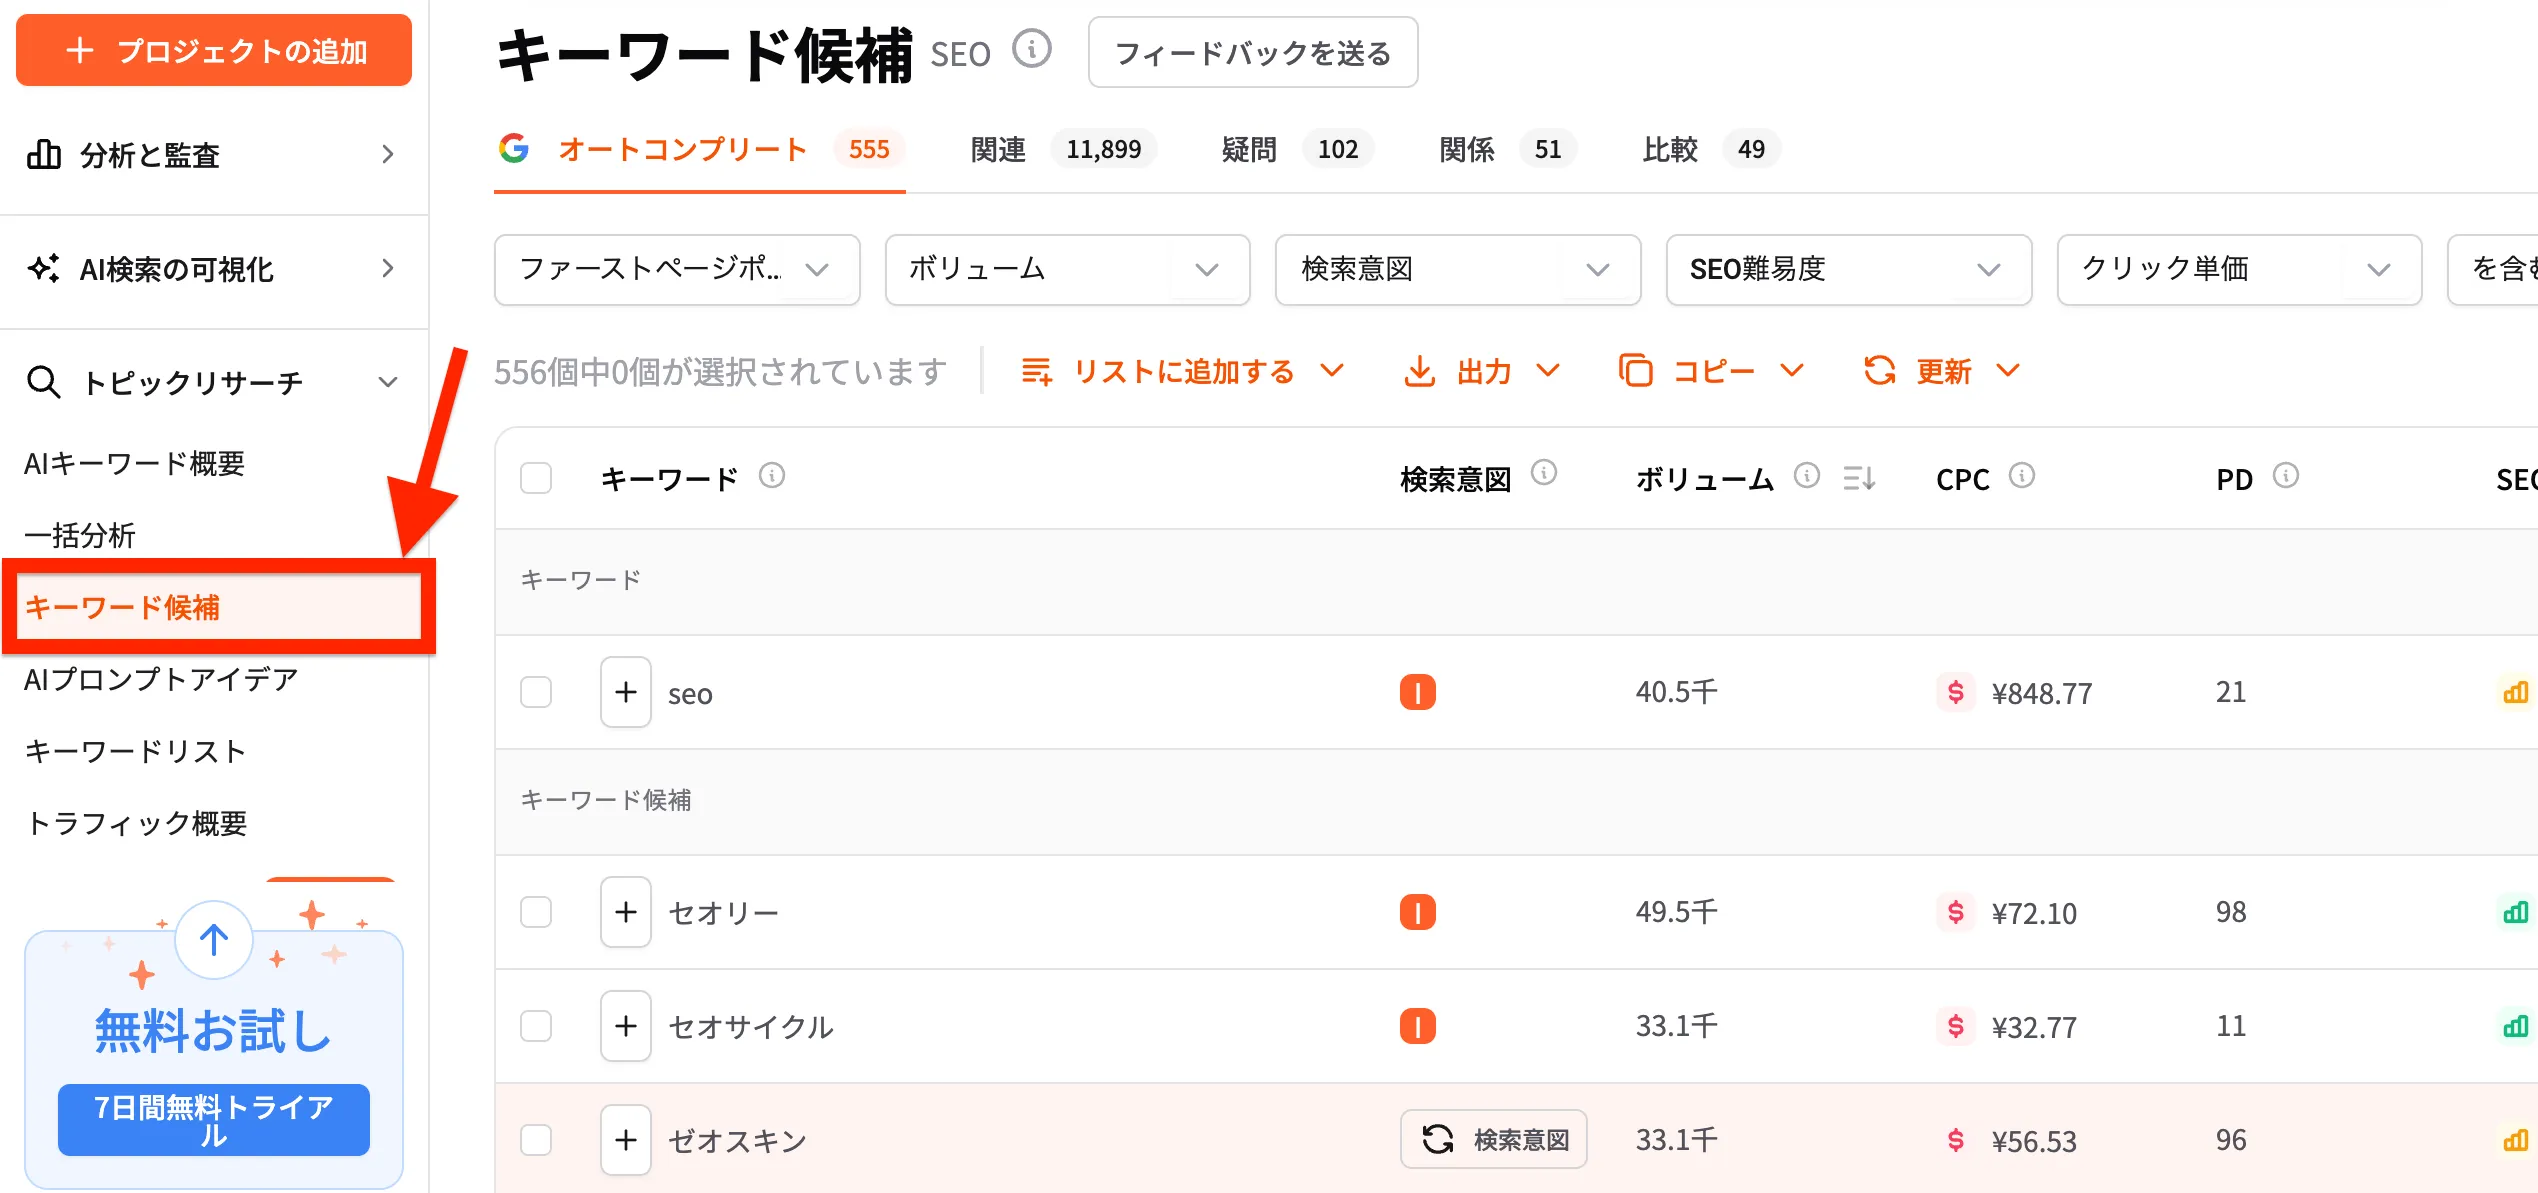Sort by volume using the sort icon
Screen dimensions: 2538x1193
[x=1859, y=479]
